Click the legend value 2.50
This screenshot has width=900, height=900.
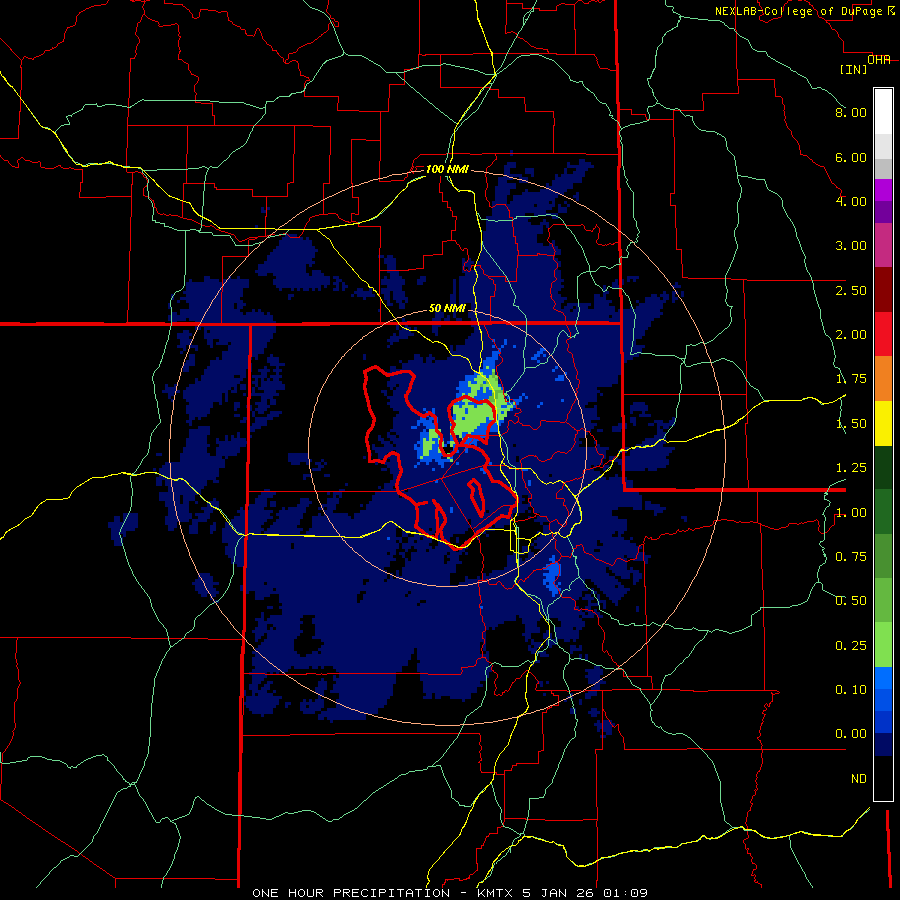[851, 290]
